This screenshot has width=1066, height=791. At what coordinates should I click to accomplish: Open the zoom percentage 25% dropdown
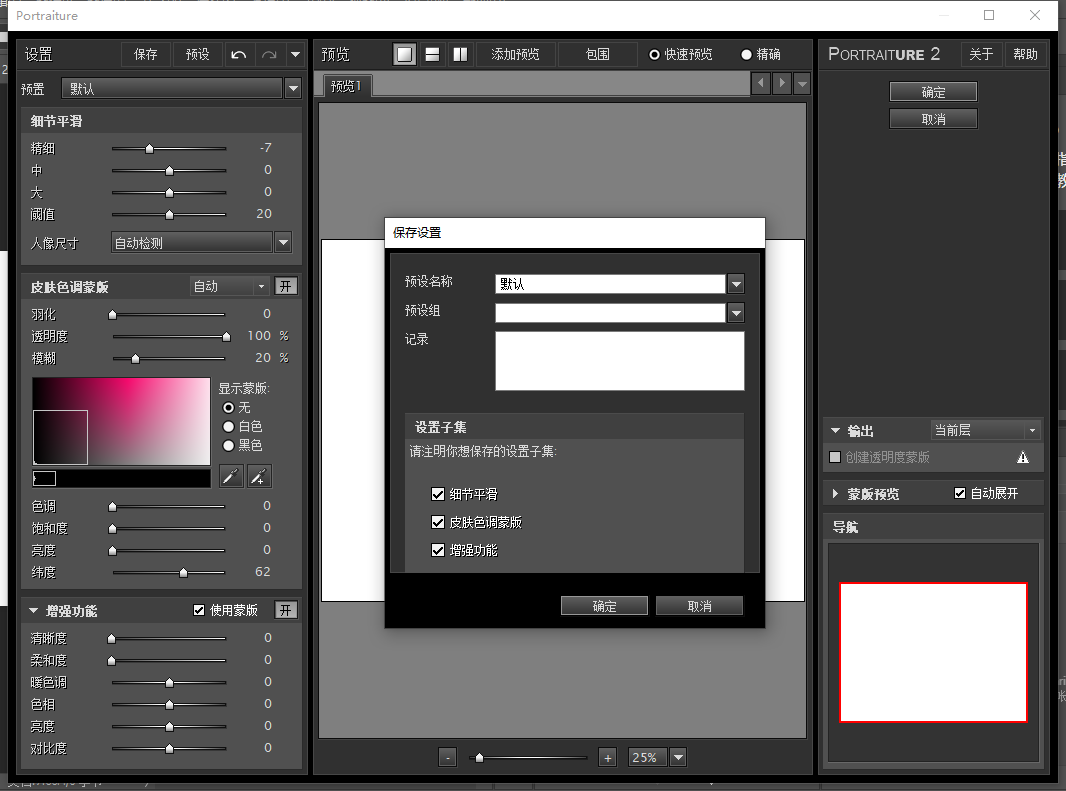coord(679,757)
